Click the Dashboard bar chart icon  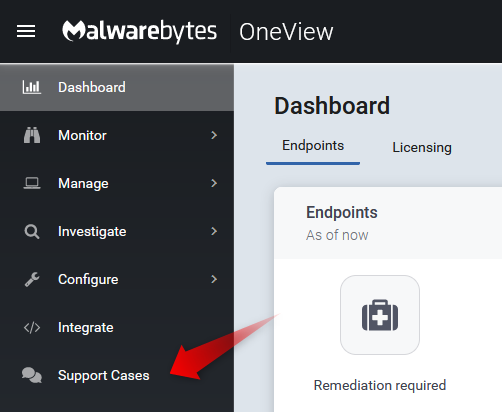(32, 87)
